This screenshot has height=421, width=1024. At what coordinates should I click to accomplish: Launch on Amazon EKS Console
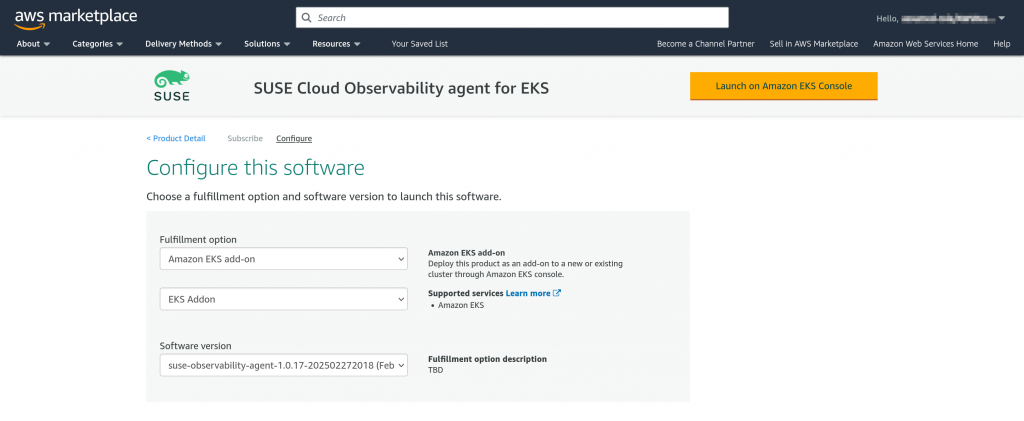tap(783, 86)
